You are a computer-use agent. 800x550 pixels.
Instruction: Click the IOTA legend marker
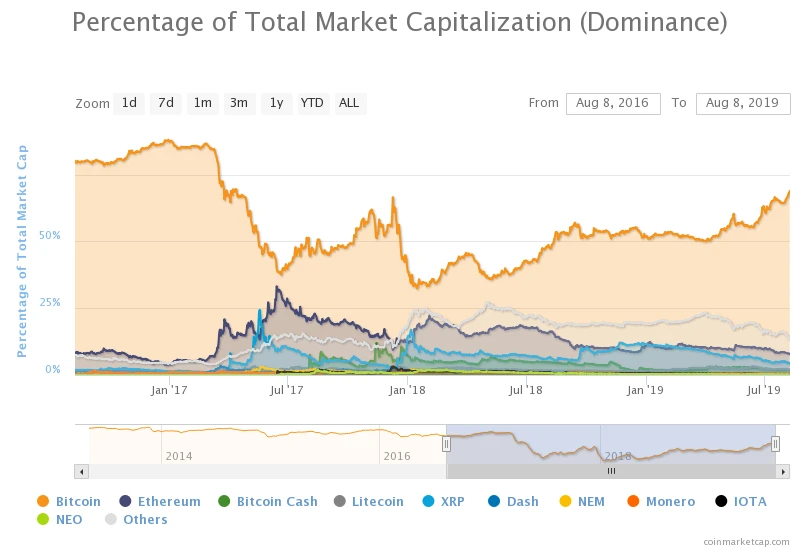point(722,501)
